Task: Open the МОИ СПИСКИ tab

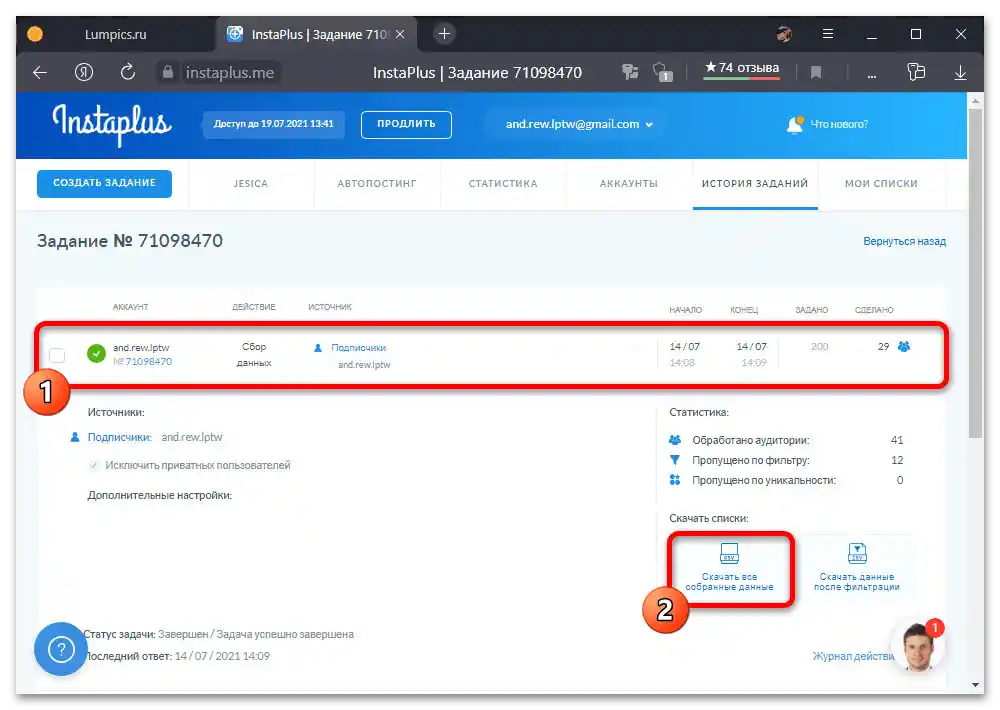Action: 882,183
